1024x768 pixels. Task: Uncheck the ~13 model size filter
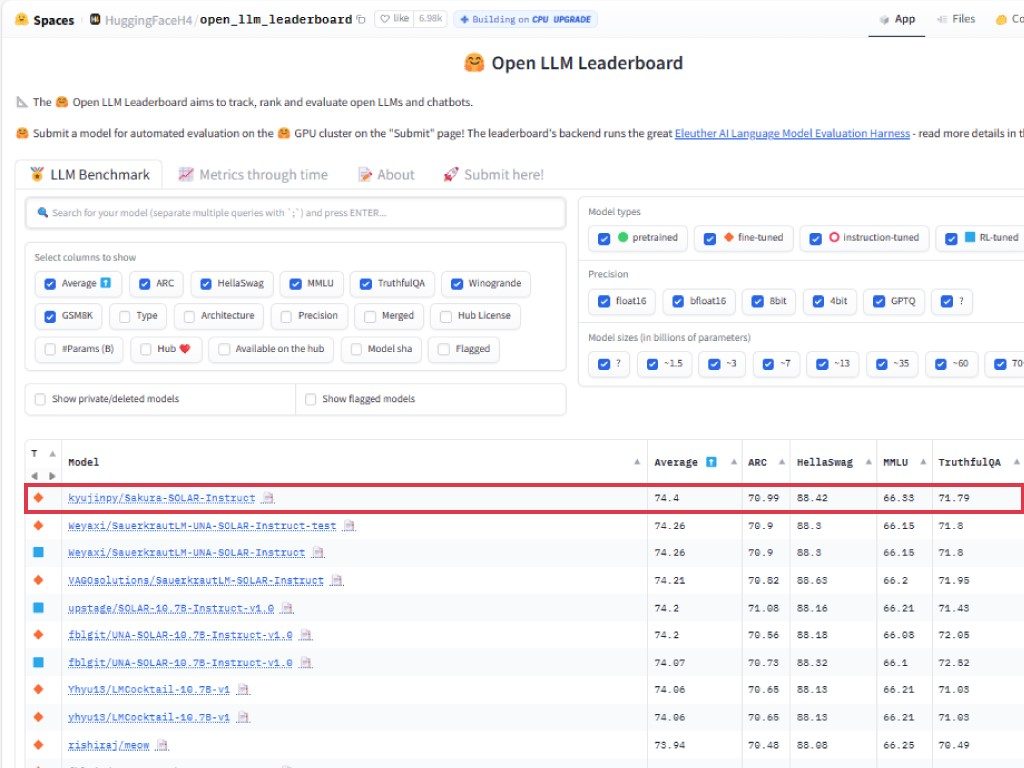pos(822,364)
